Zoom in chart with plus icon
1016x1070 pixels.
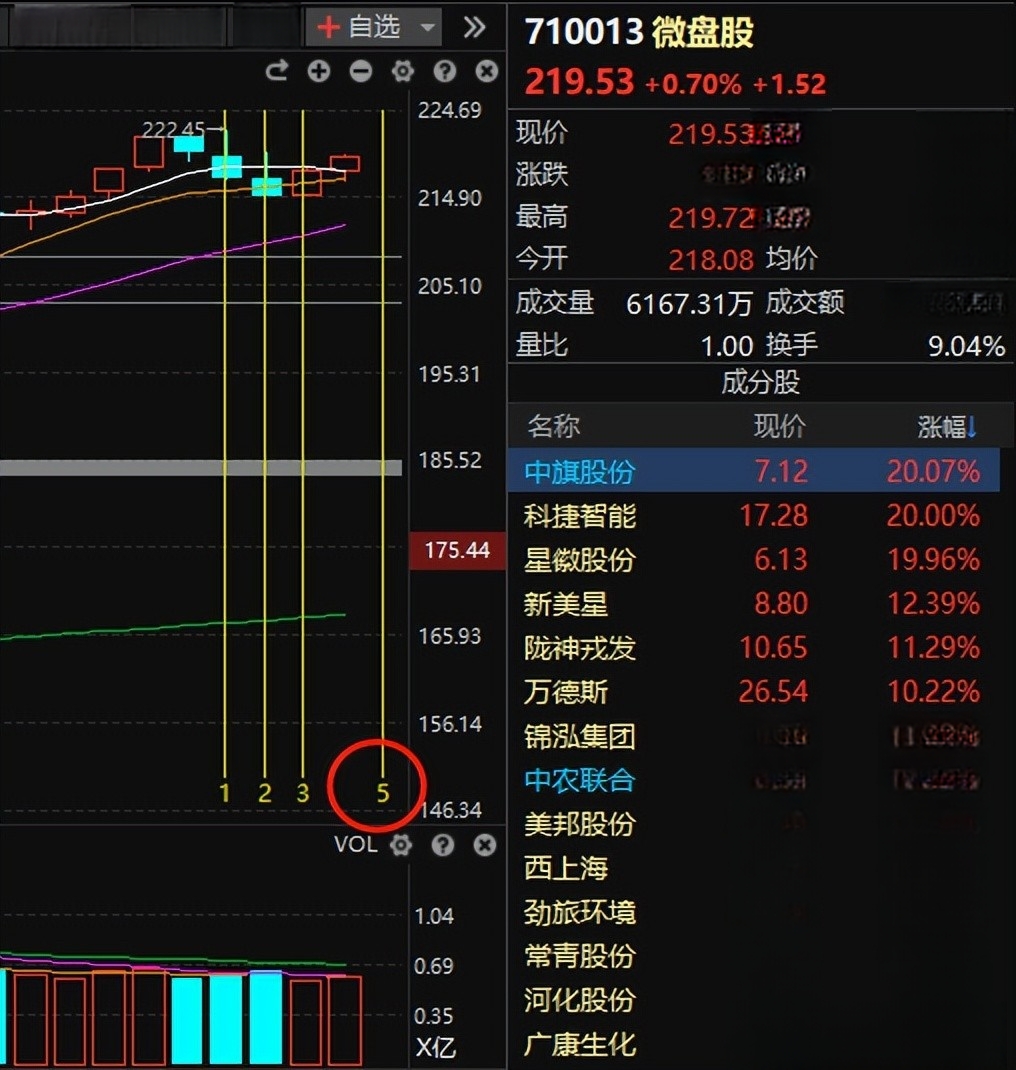319,71
